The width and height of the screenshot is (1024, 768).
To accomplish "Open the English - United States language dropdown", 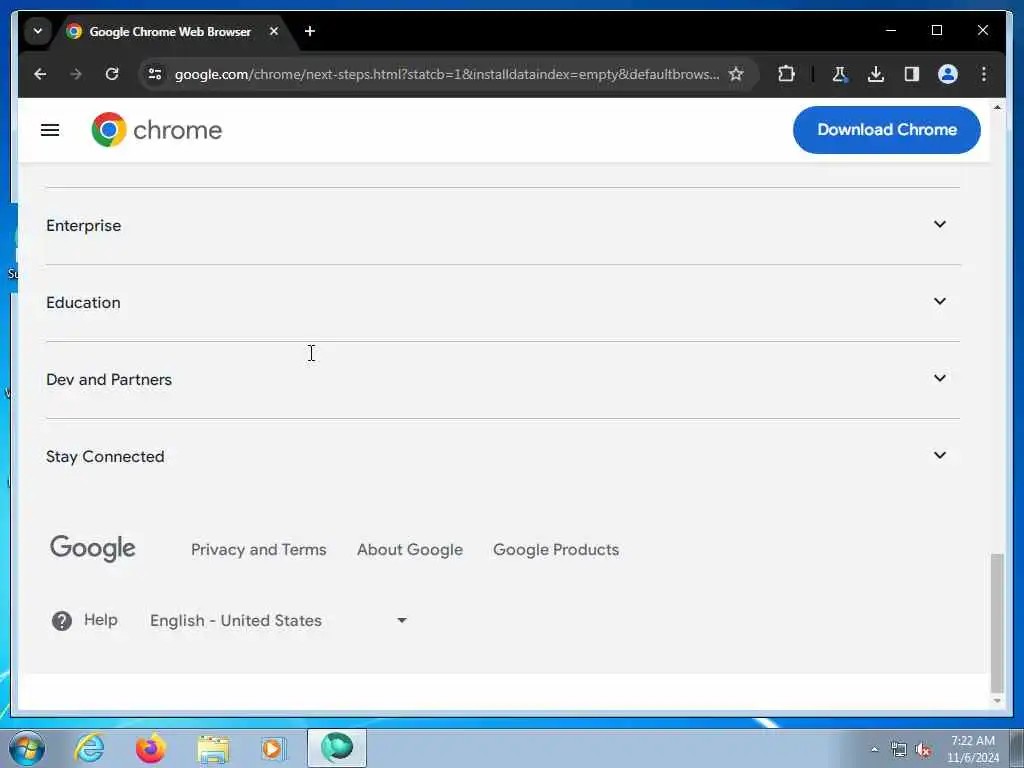I will 279,620.
